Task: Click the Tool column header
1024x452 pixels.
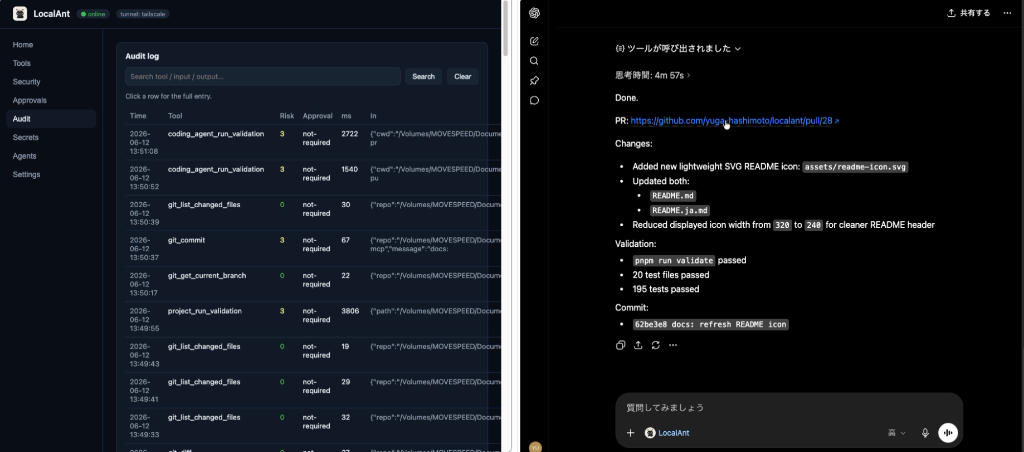Action: pyautogui.click(x=175, y=116)
